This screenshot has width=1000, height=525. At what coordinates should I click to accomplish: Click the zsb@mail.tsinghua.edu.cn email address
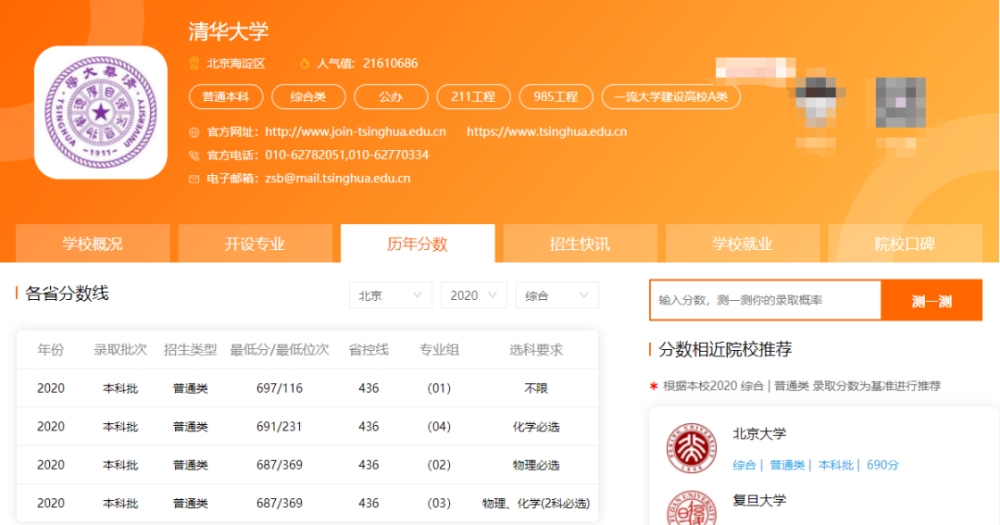337,179
